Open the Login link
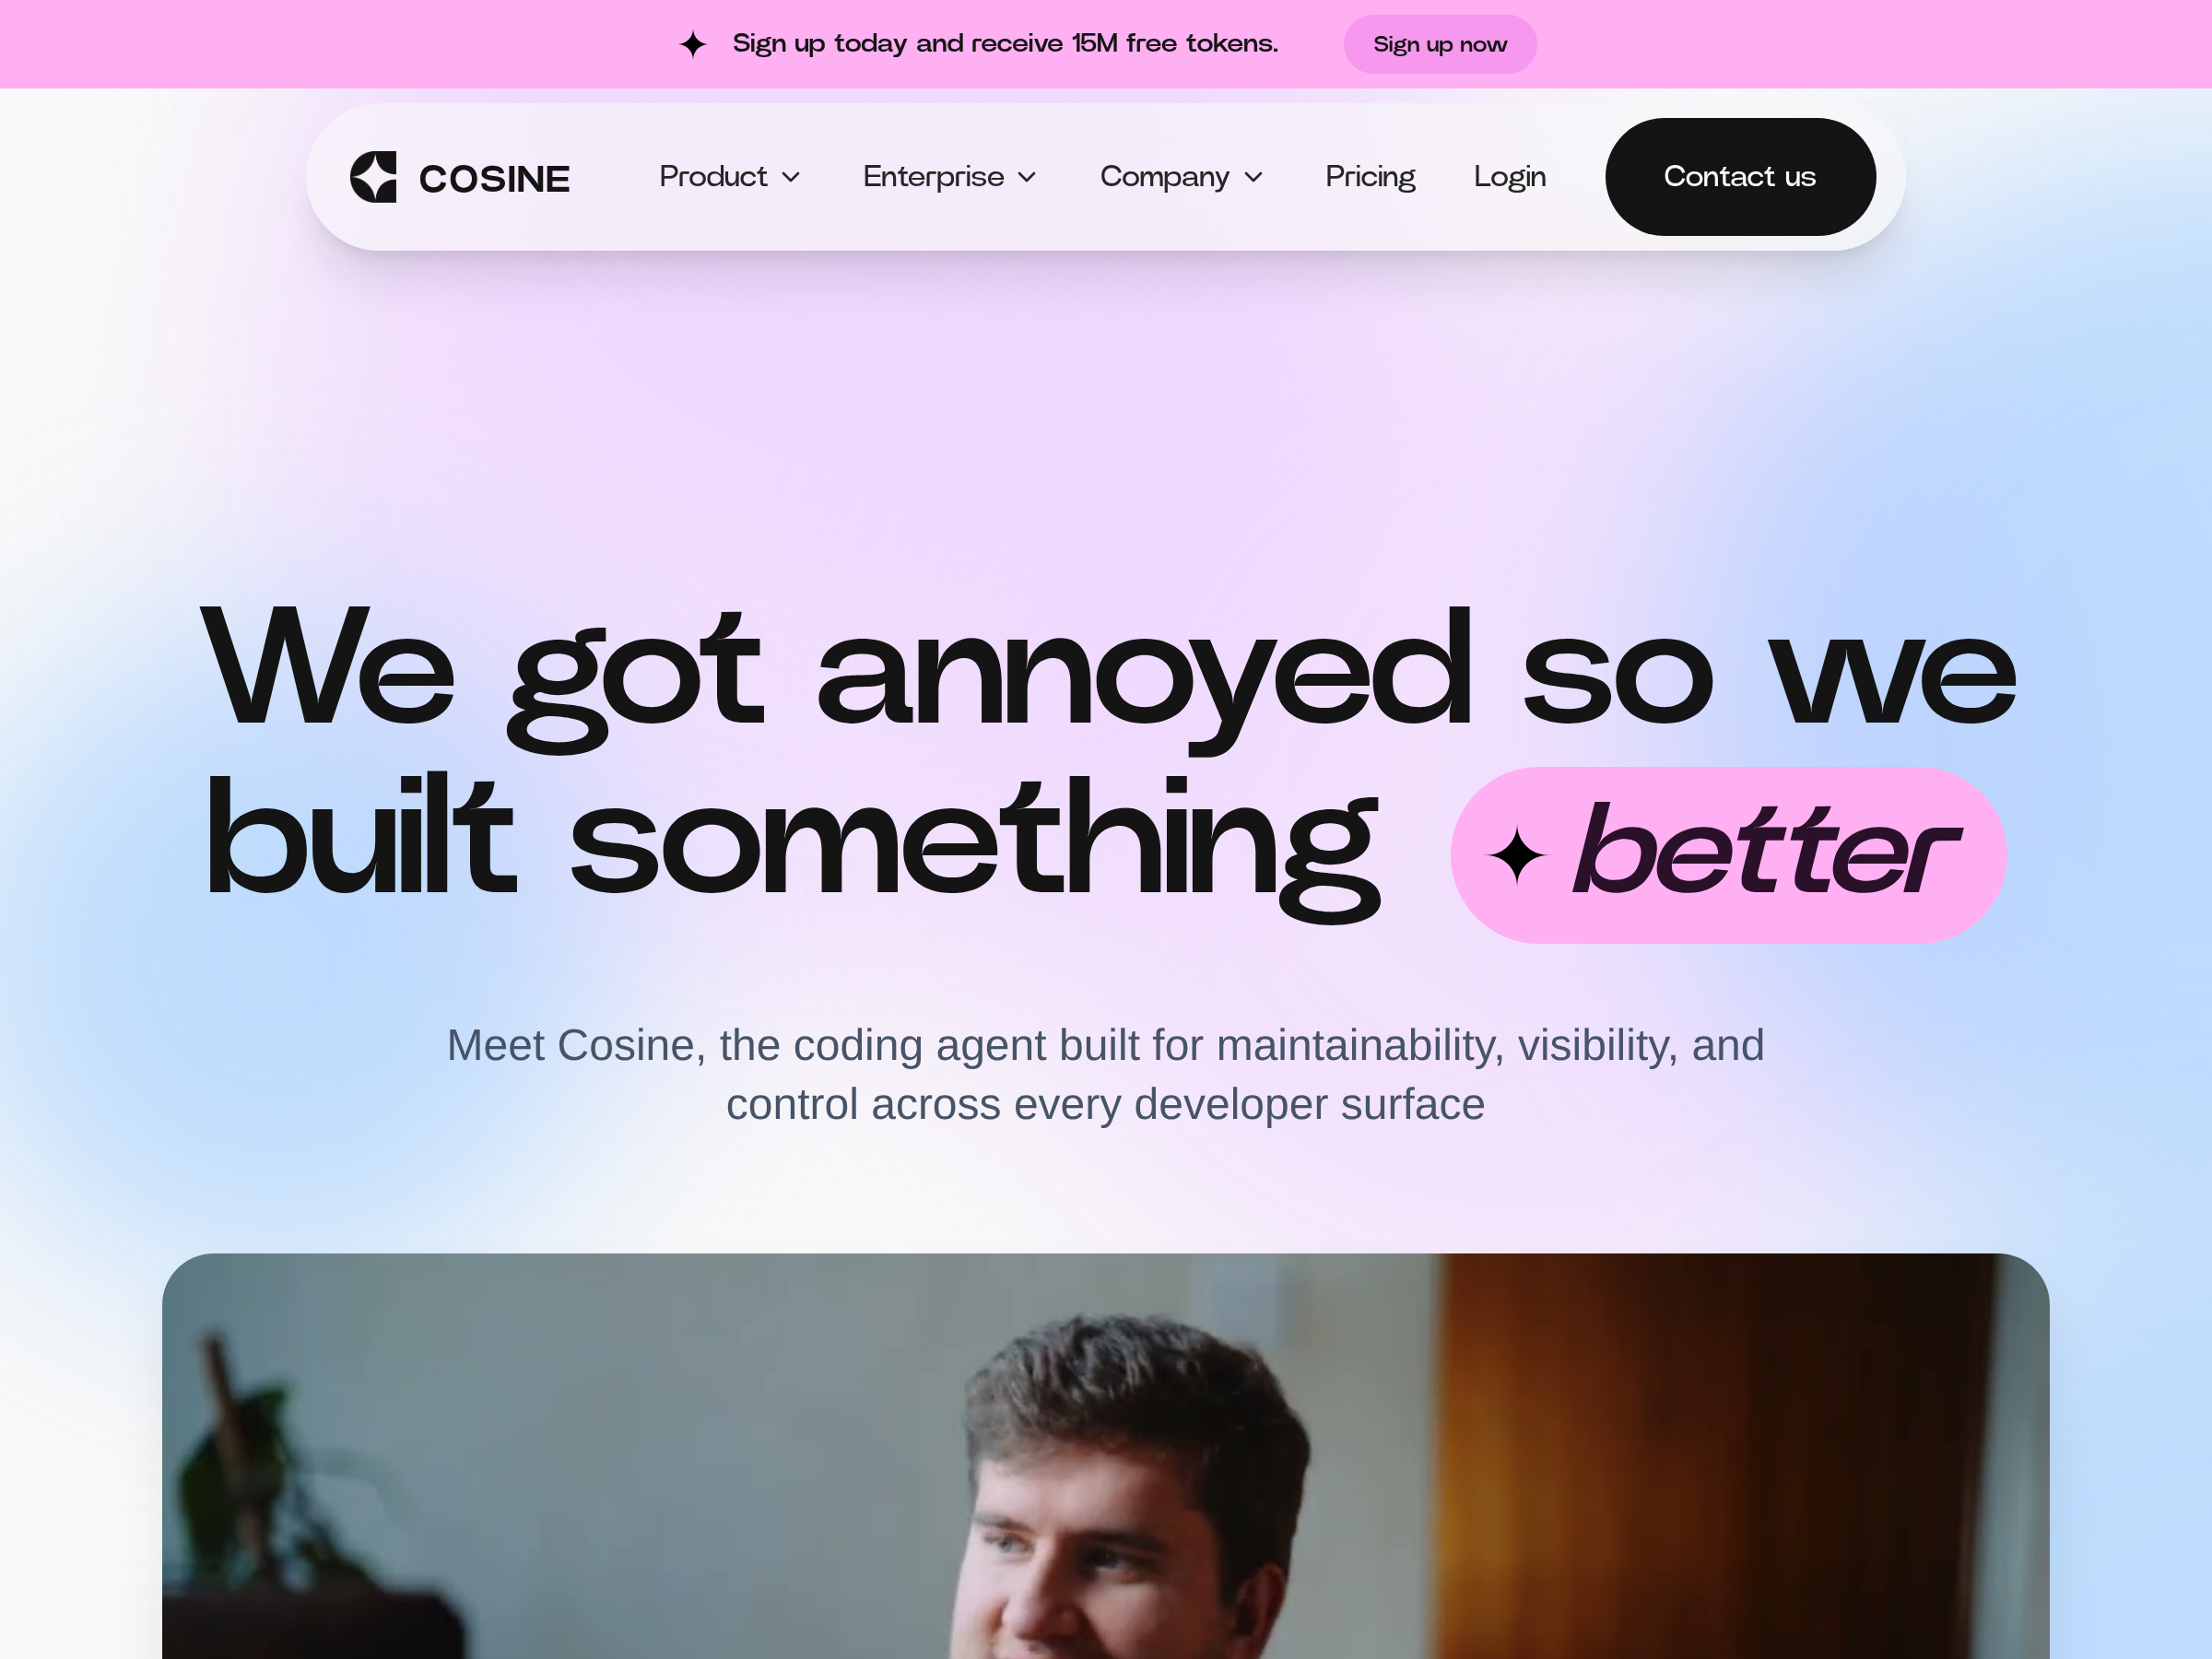This screenshot has height=1659, width=2212. (x=1510, y=177)
